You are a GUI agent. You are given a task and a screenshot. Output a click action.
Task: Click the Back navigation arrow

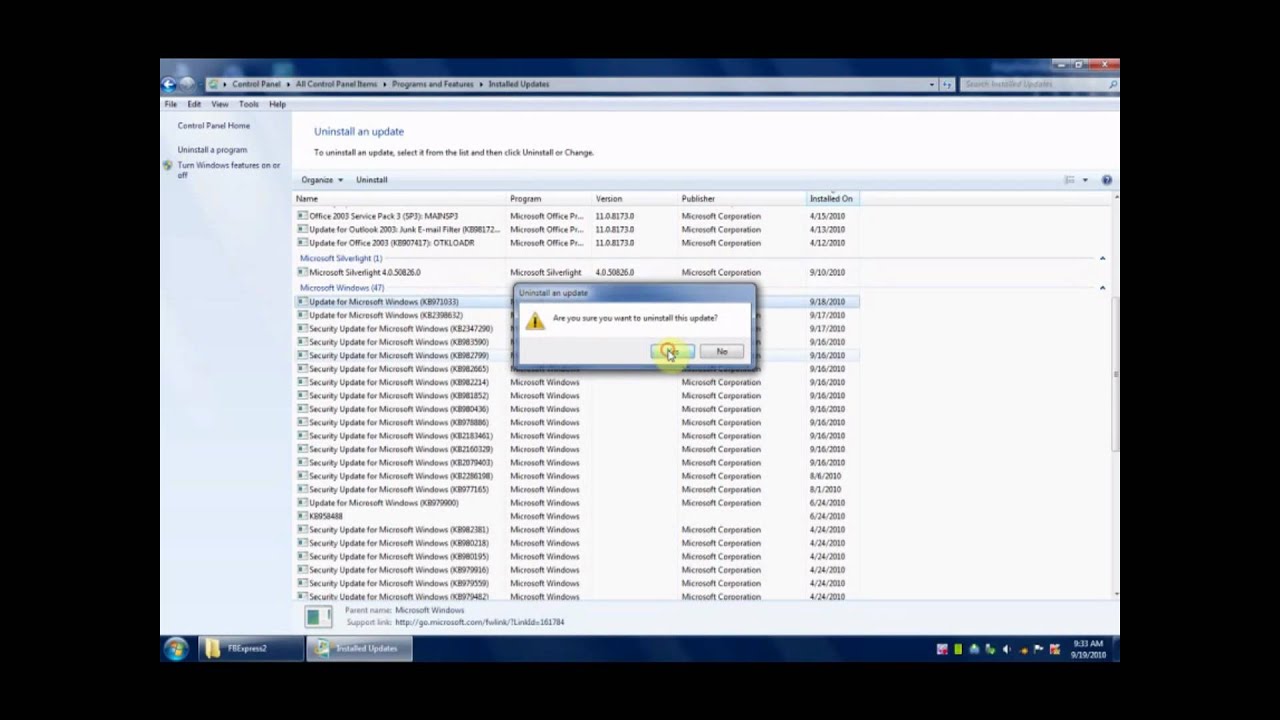point(169,85)
